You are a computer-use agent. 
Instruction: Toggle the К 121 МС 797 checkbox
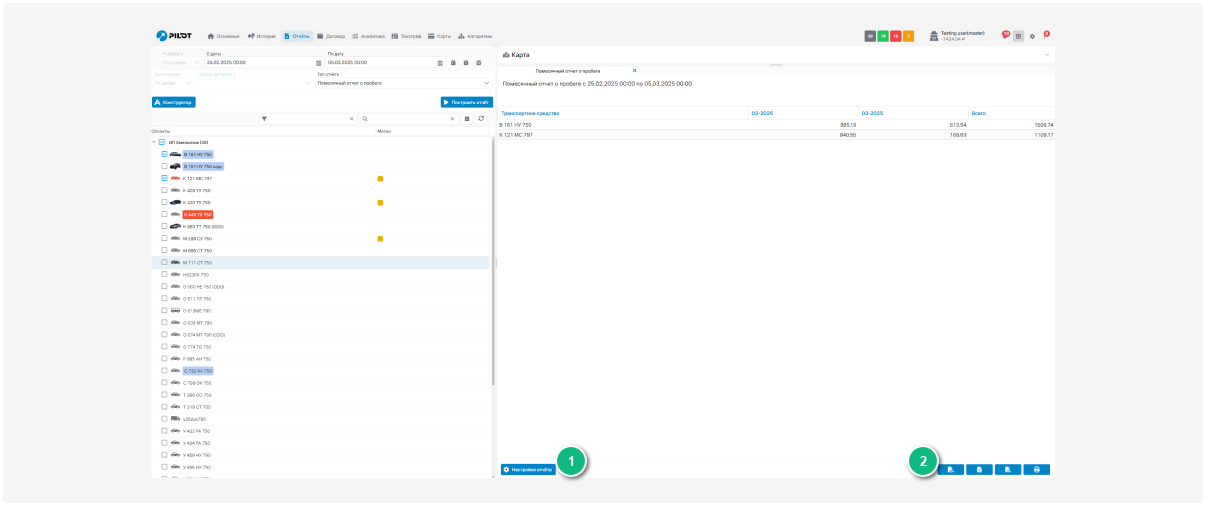tap(164, 178)
